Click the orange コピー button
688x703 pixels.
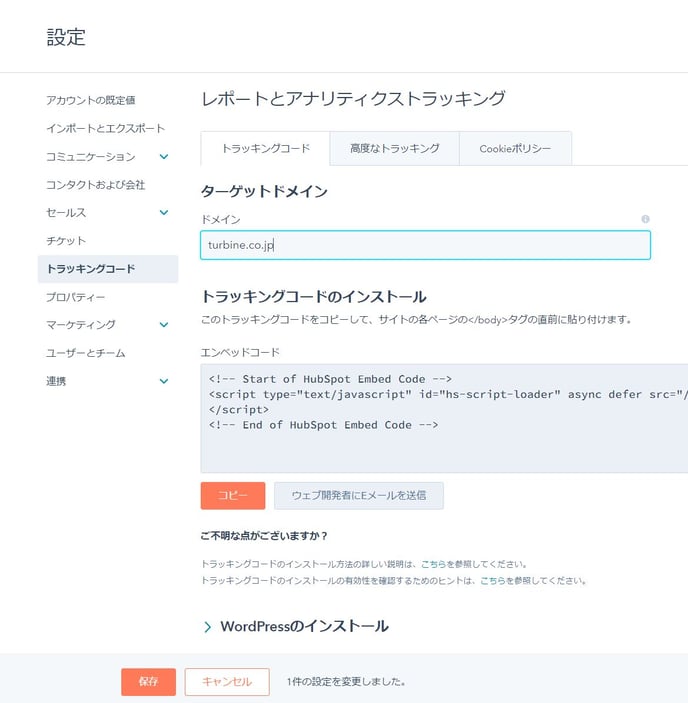233,495
